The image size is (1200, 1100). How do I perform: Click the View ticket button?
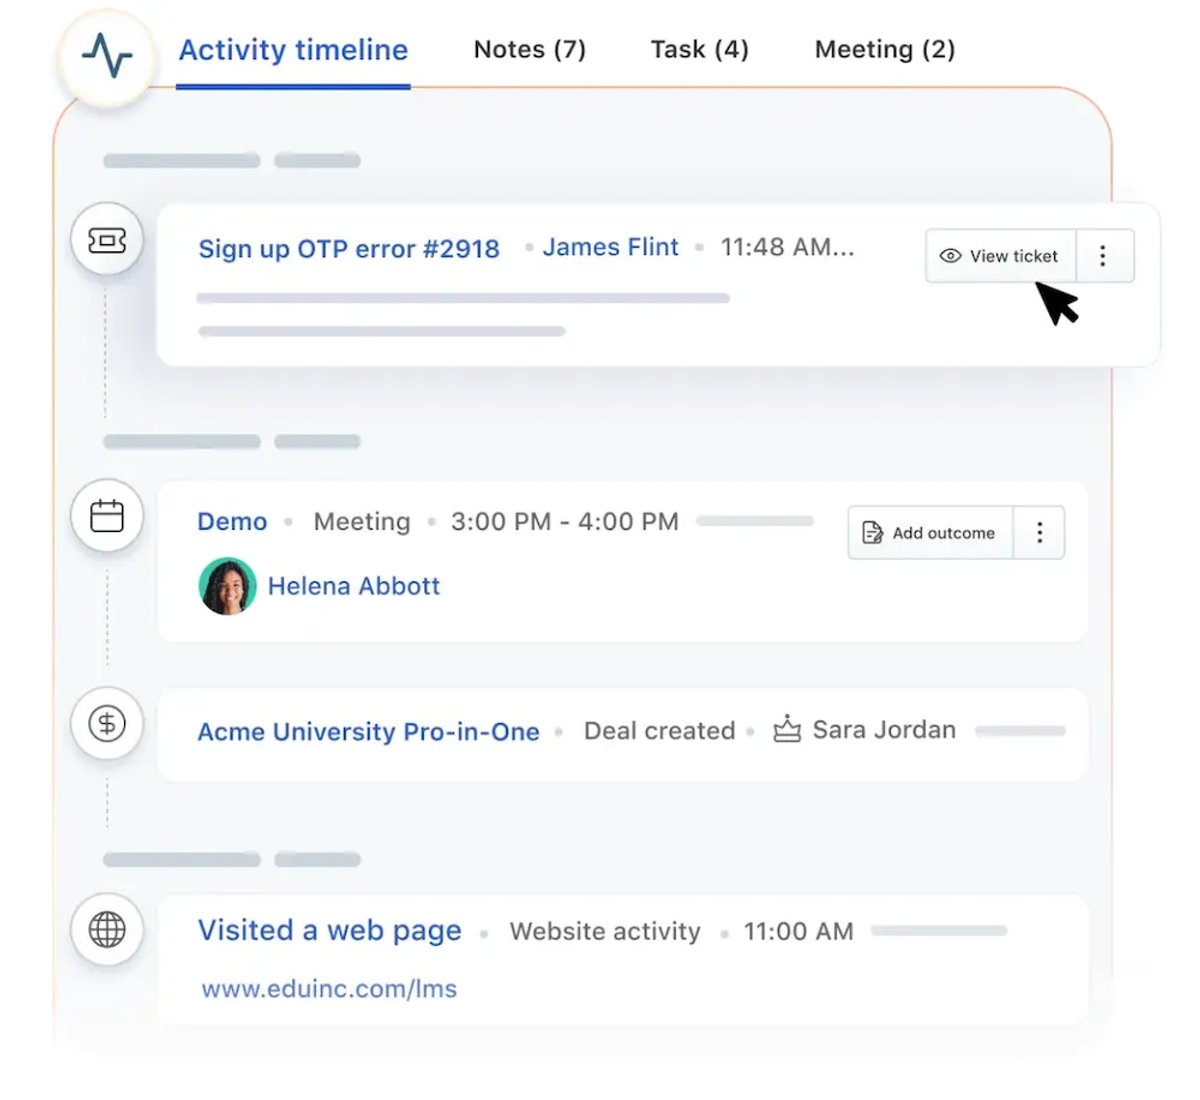click(1000, 256)
